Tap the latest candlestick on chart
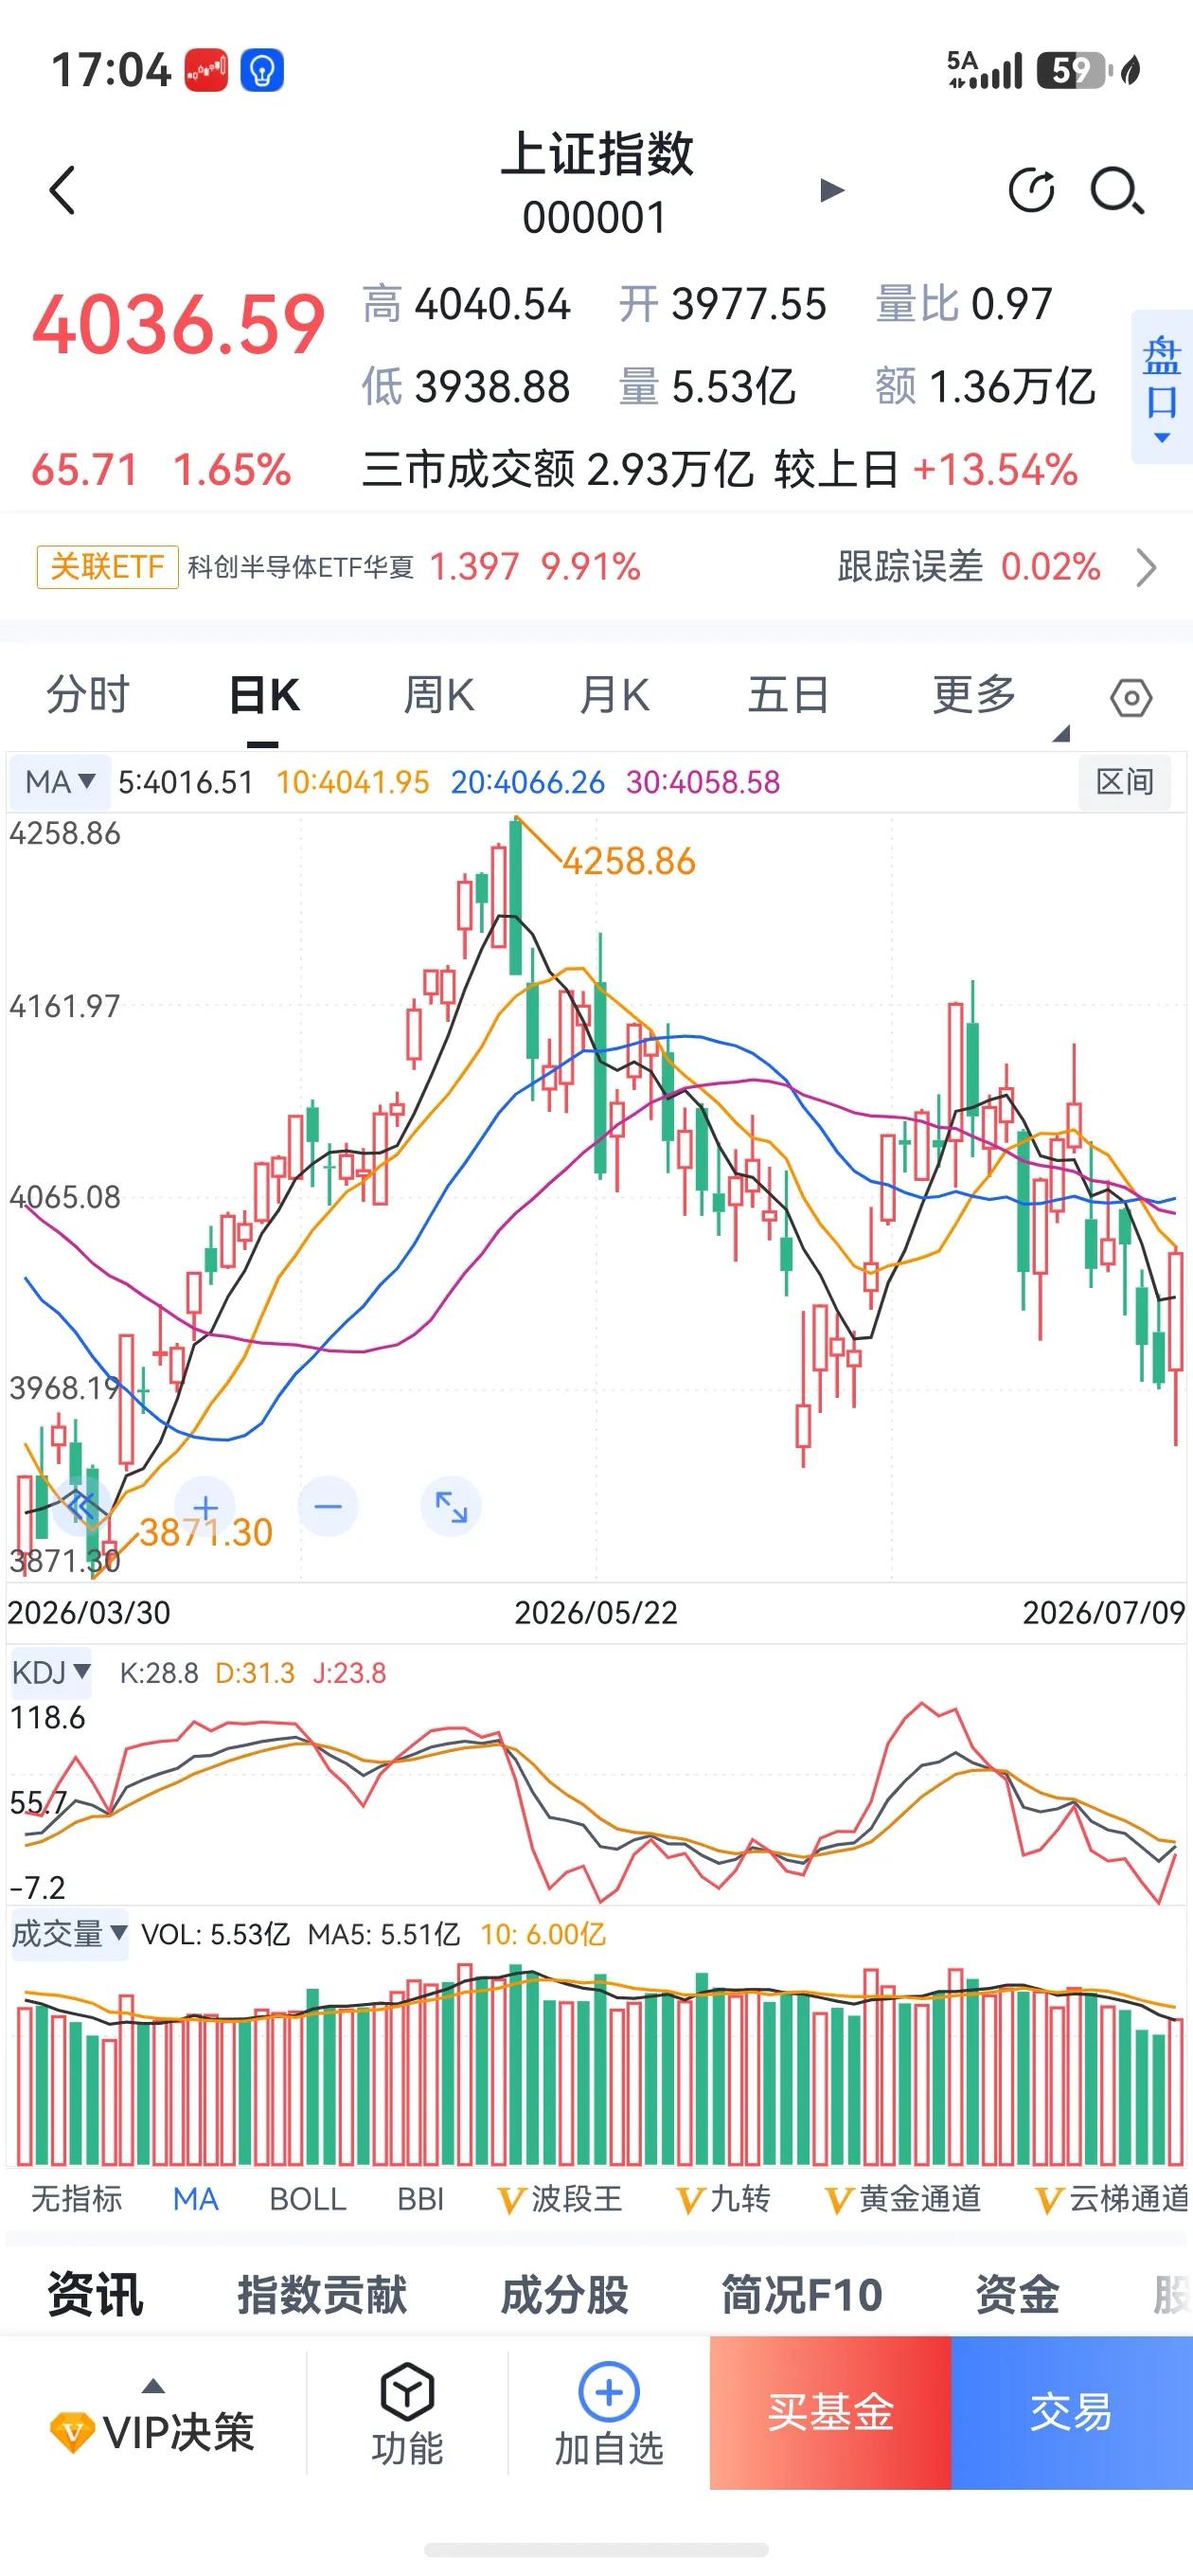The width and height of the screenshot is (1193, 2576). 1175,1310
